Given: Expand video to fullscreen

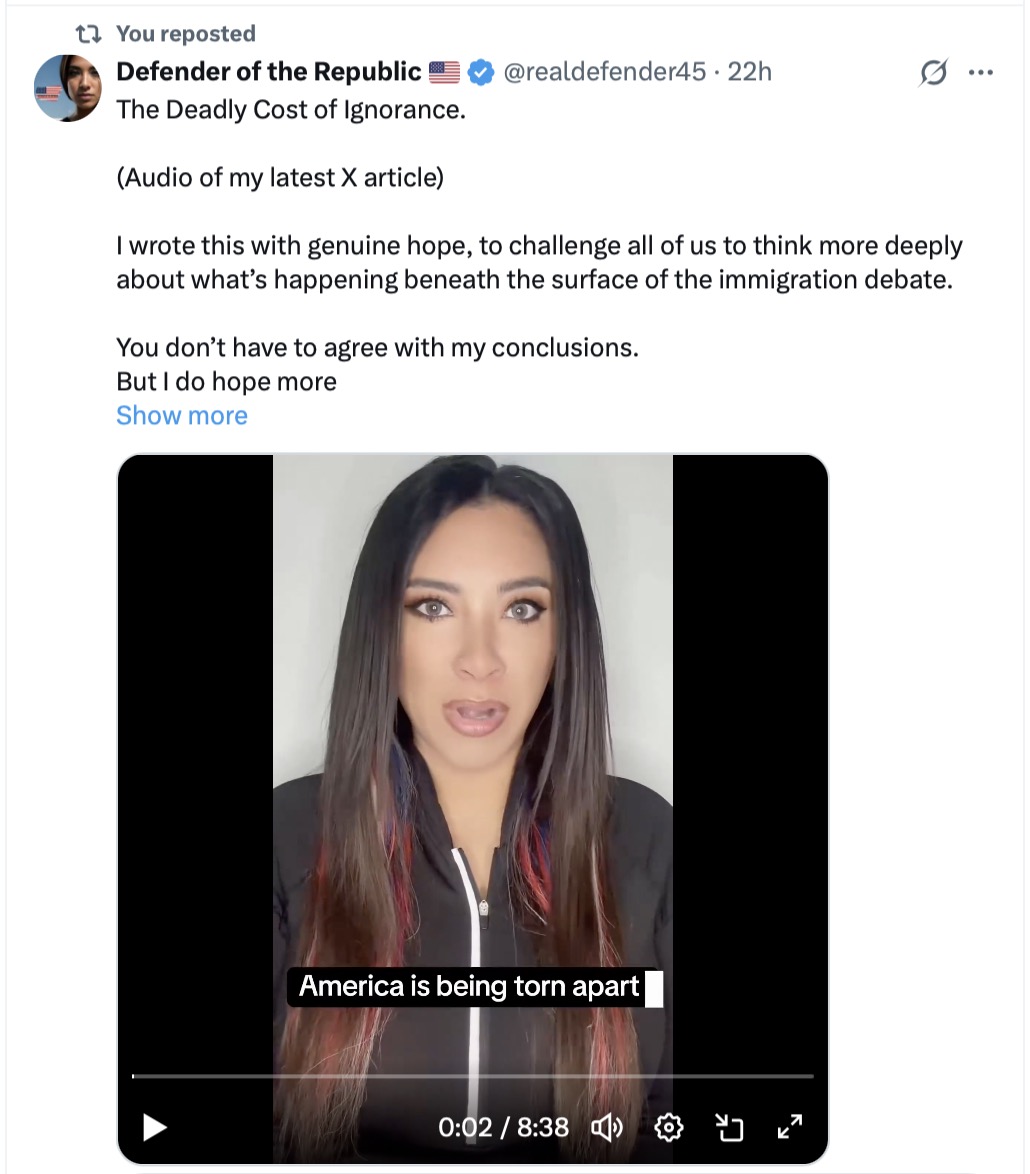Looking at the screenshot, I should coord(790,1127).
